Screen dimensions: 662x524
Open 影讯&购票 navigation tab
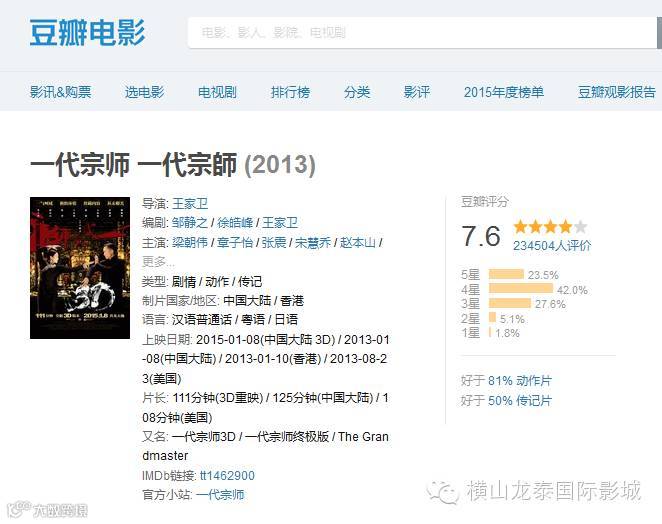coord(60,92)
